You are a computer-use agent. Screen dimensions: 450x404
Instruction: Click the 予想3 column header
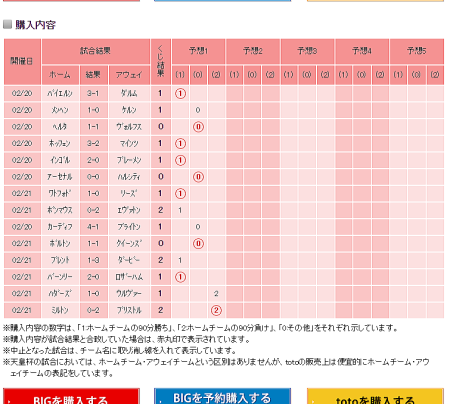307,51
